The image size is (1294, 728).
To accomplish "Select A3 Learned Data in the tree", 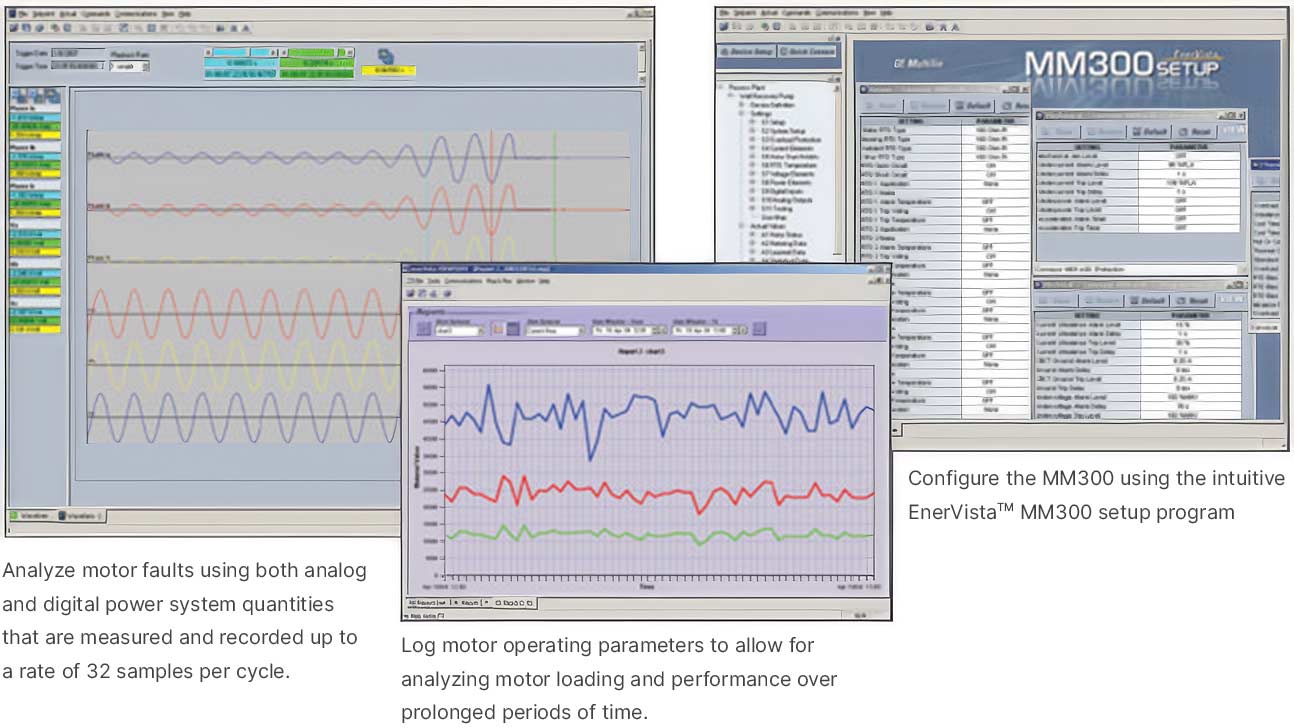I will click(x=784, y=252).
